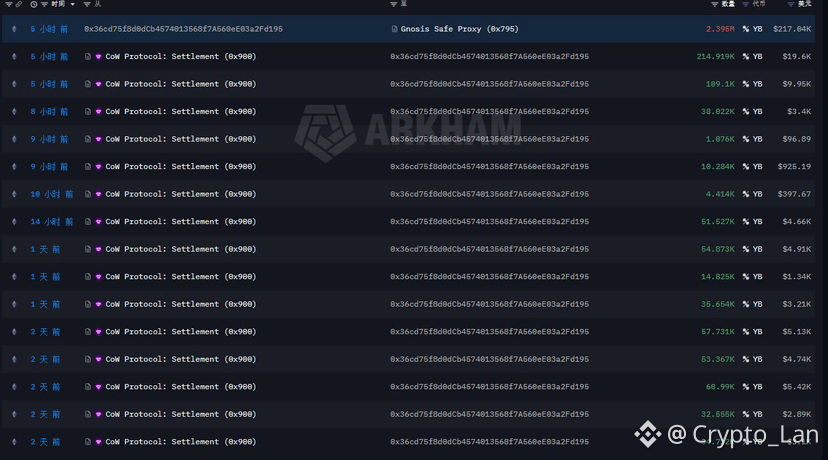Click the clock icon beside the 时间 column
Image resolution: width=828 pixels, height=460 pixels.
click(34, 4)
